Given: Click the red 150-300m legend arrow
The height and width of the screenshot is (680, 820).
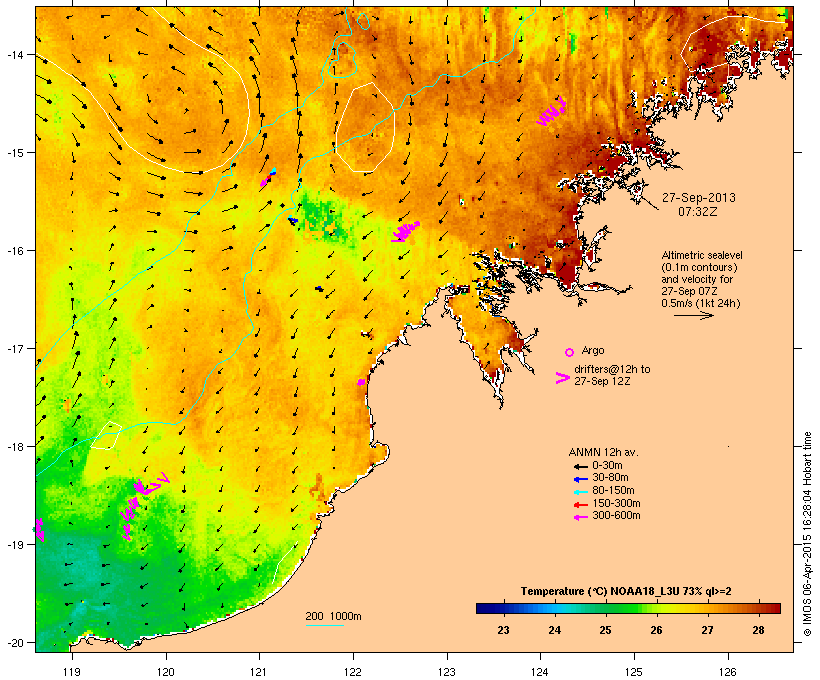Looking at the screenshot, I should pos(580,505).
